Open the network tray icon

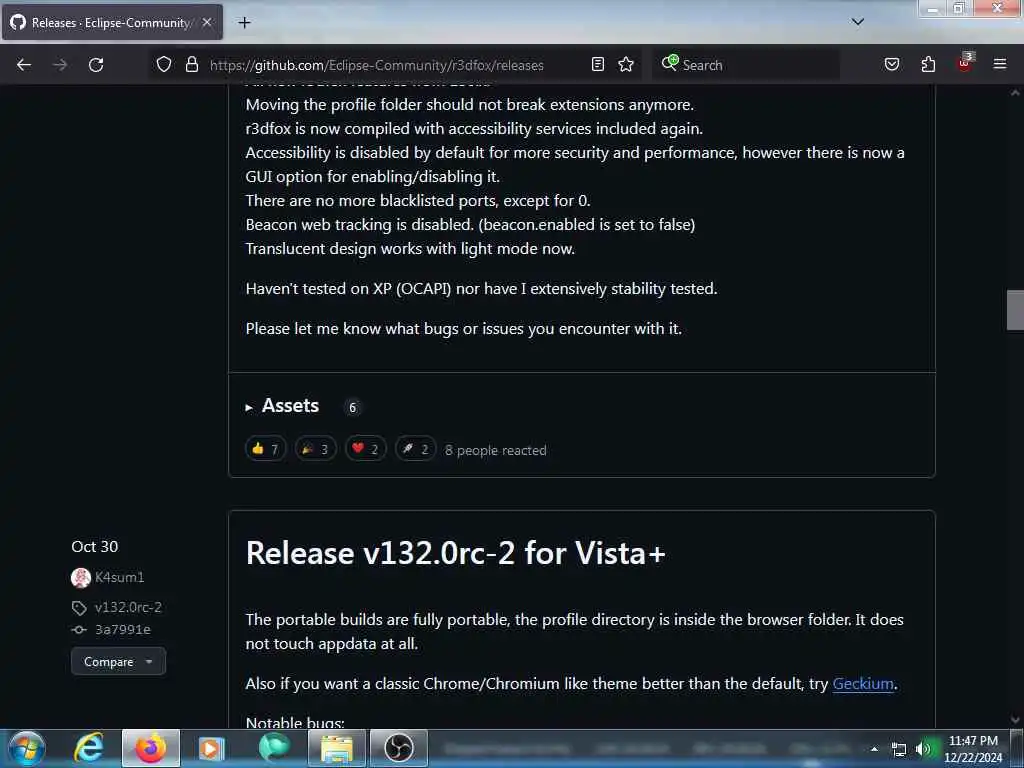(x=899, y=750)
